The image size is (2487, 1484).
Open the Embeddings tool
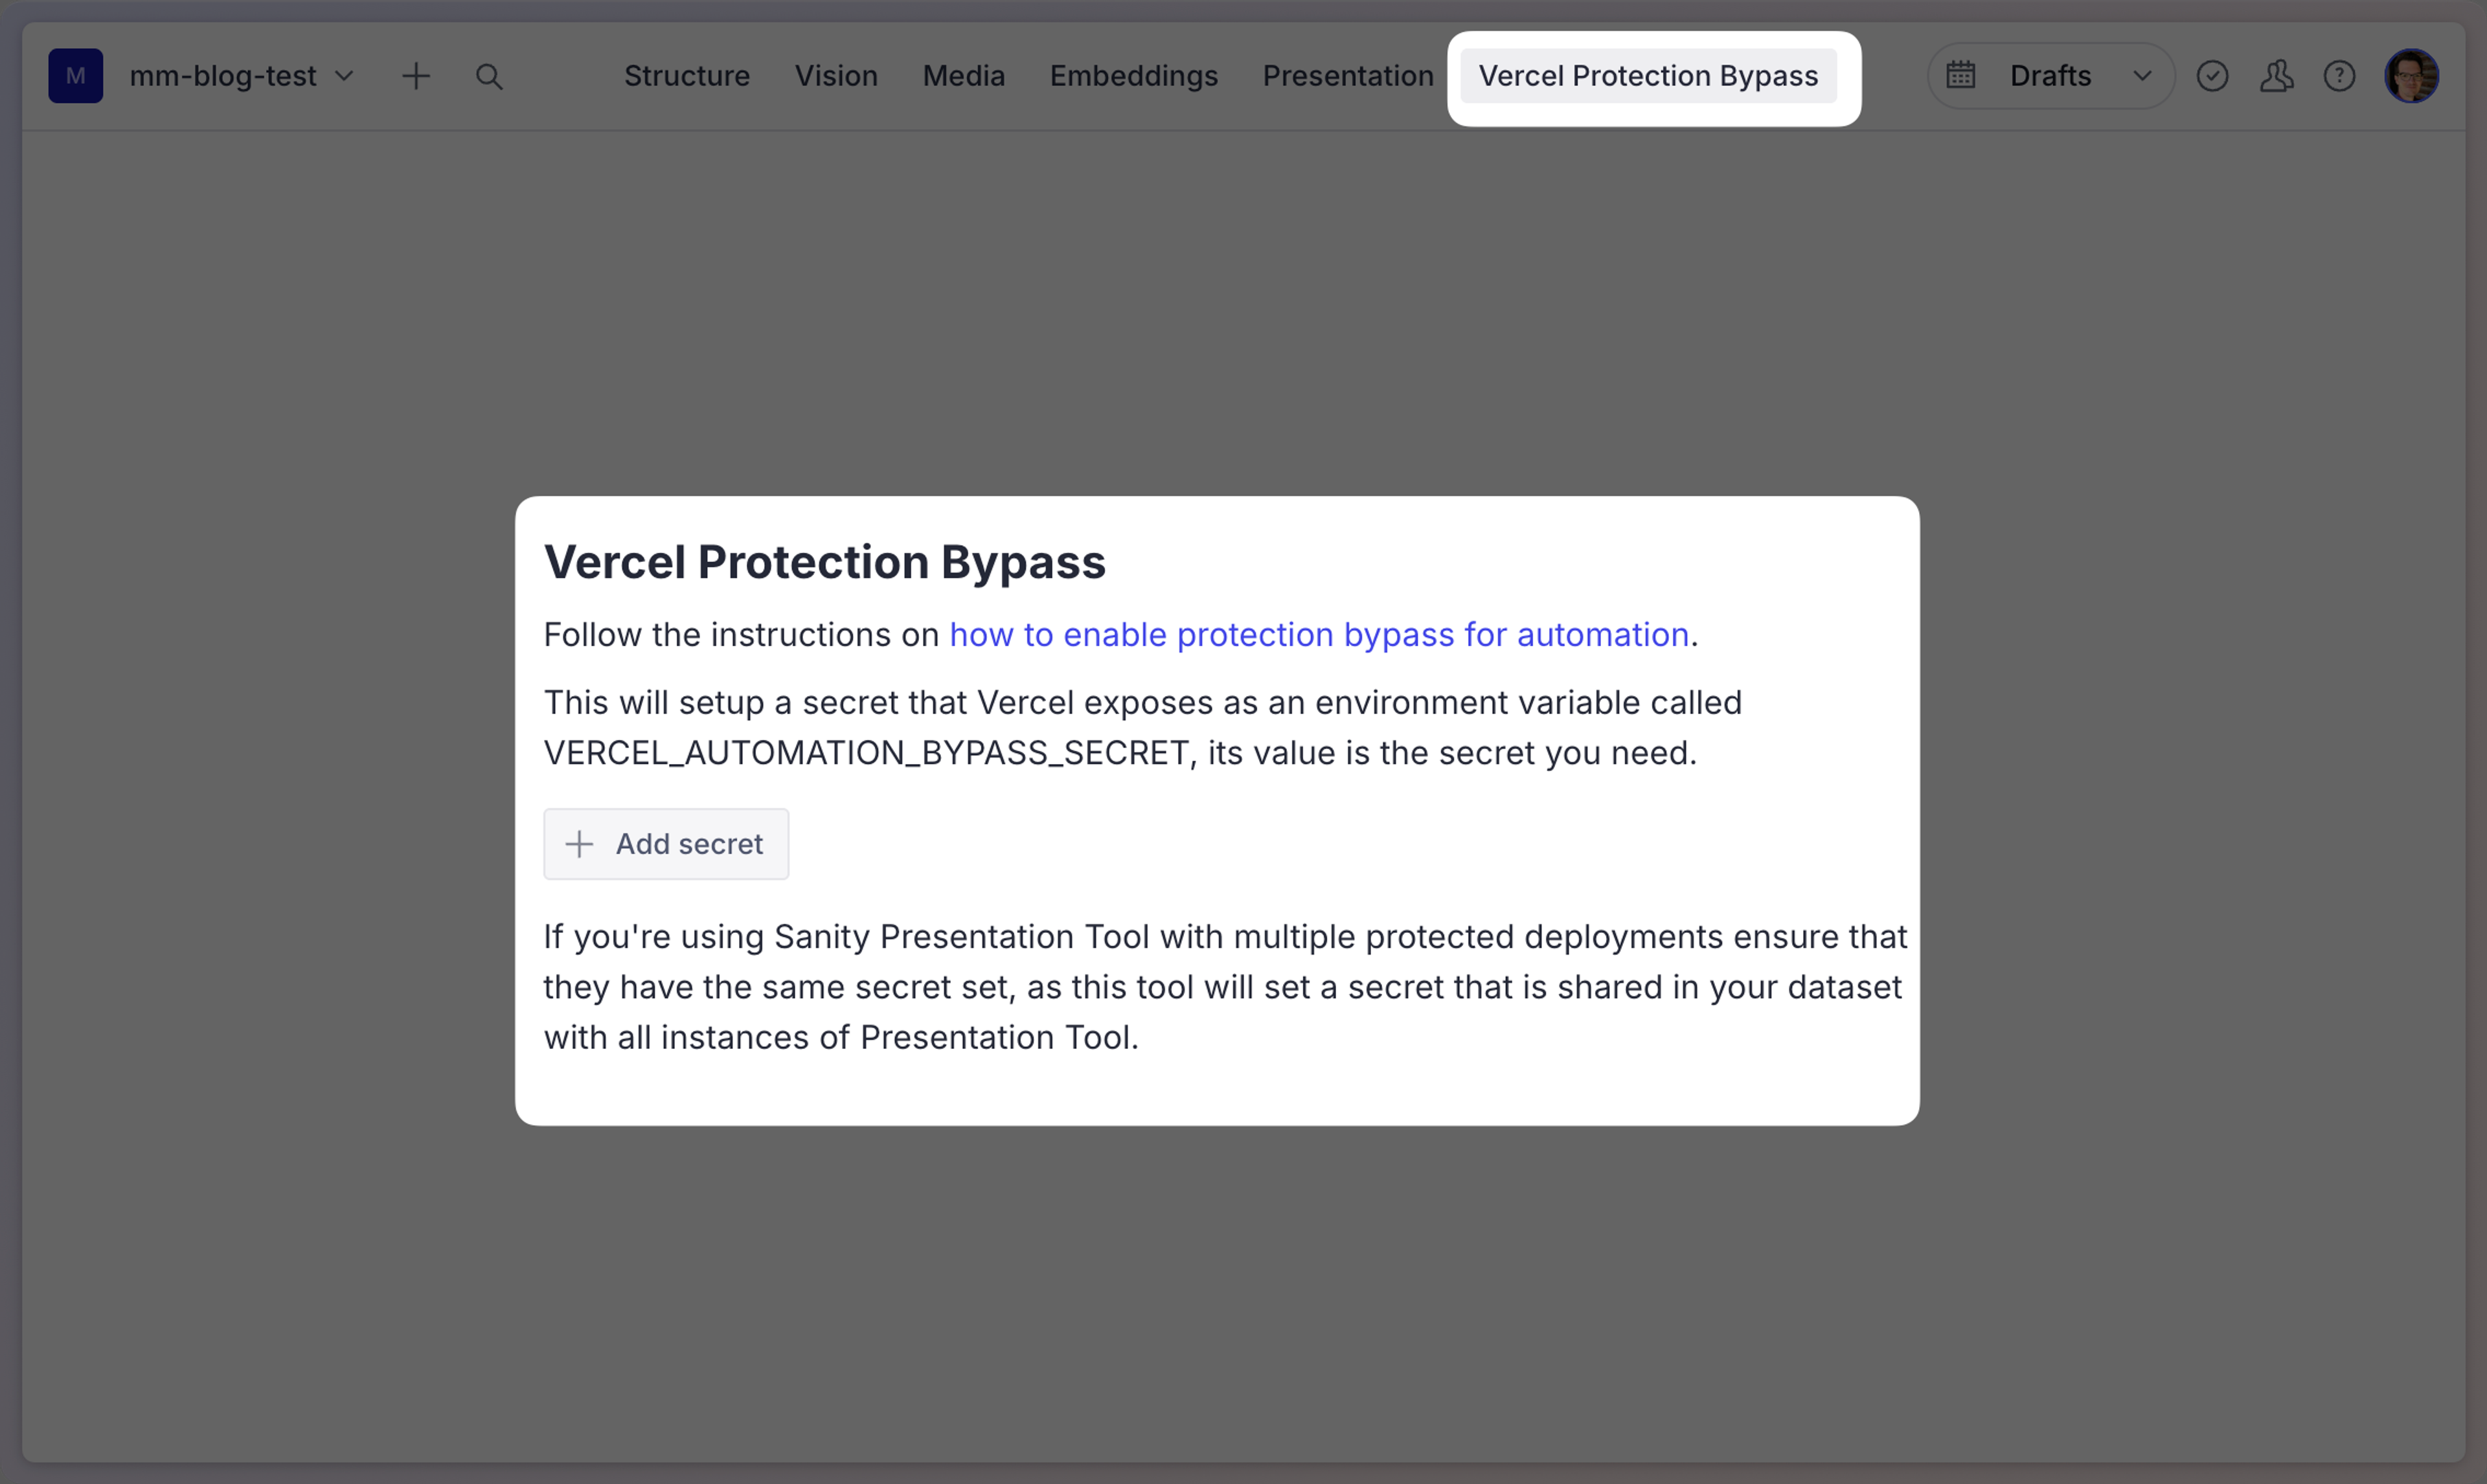coord(1133,76)
